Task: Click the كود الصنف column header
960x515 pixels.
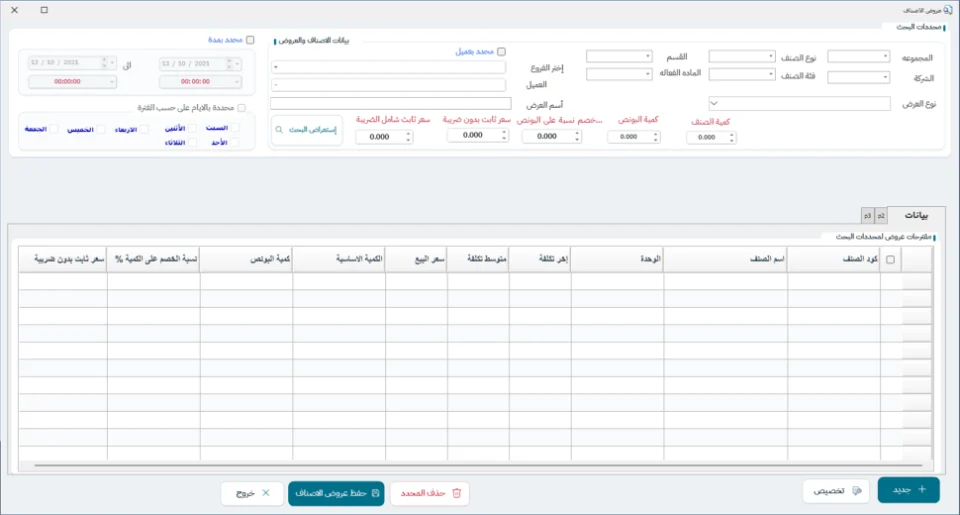Action: 833,259
